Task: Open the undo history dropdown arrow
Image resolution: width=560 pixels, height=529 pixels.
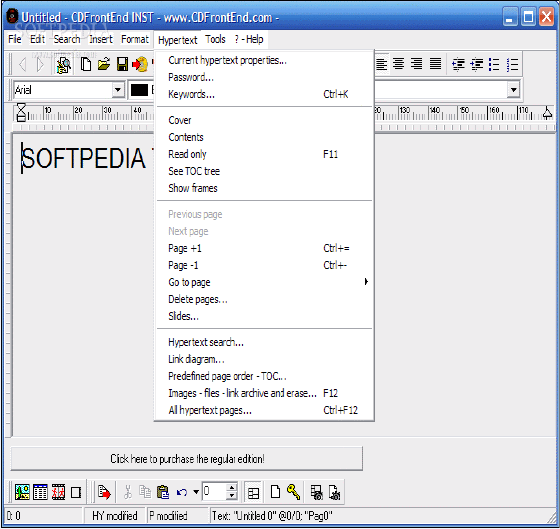Action: point(196,492)
